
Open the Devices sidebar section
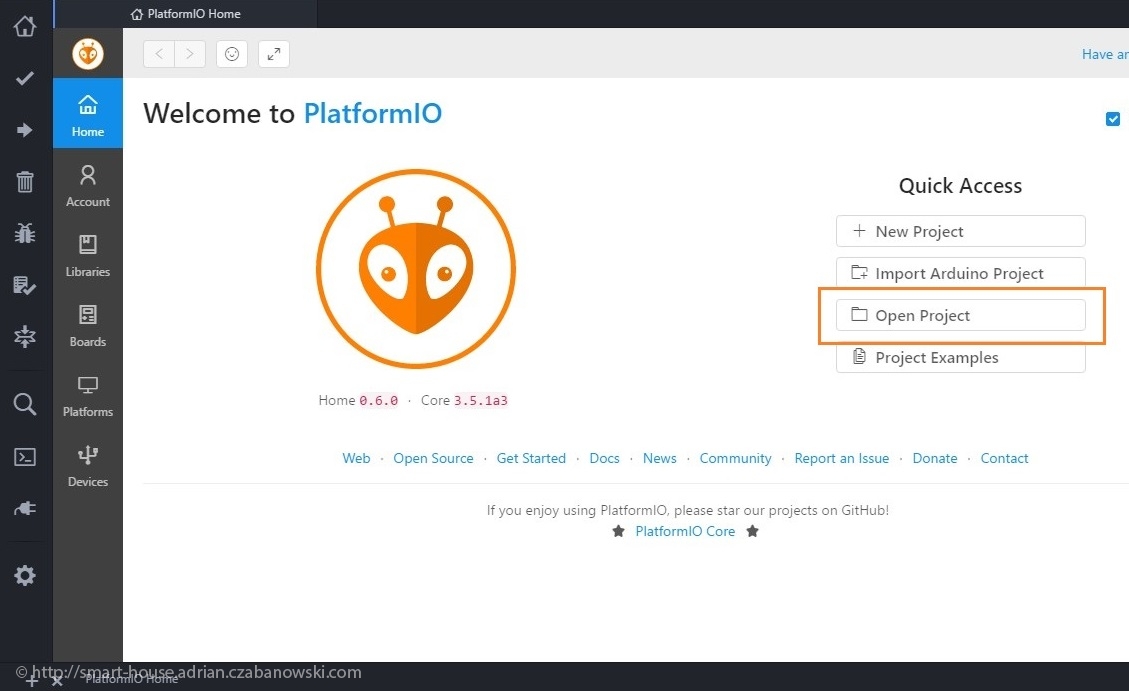88,465
